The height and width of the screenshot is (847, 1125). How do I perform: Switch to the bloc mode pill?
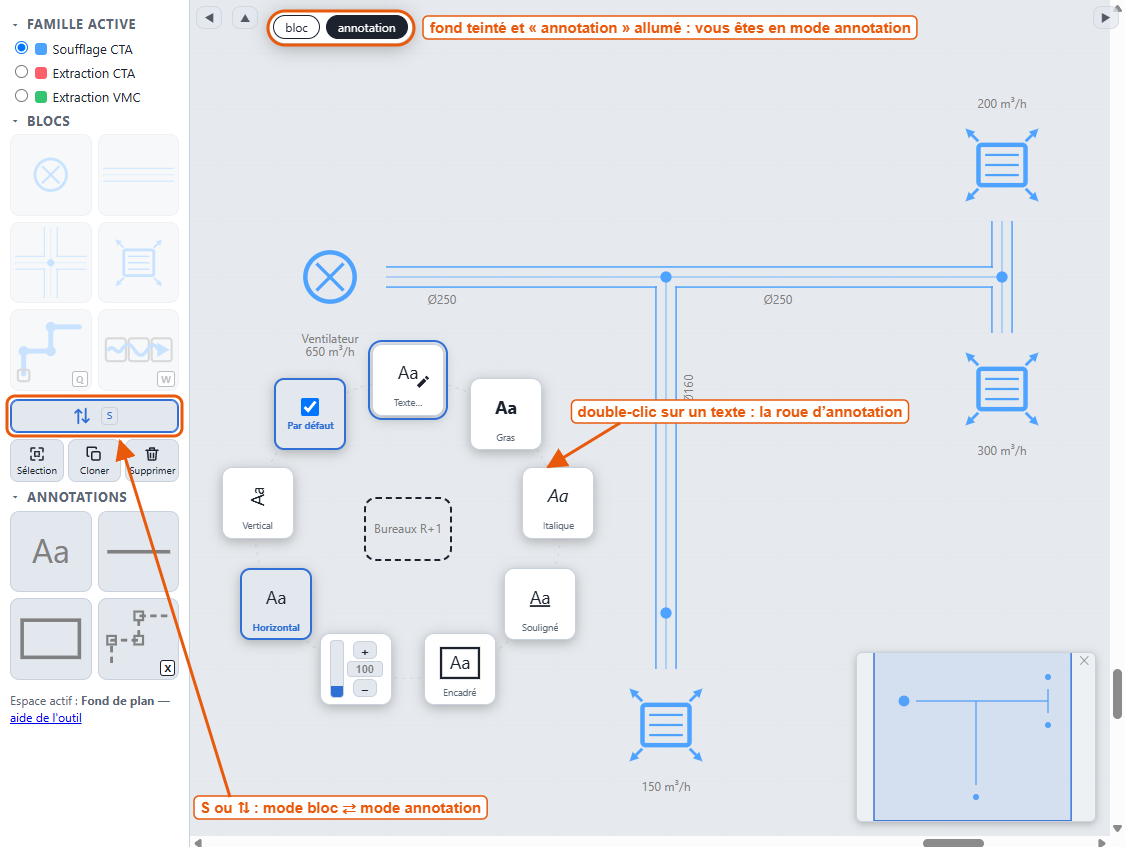point(296,27)
